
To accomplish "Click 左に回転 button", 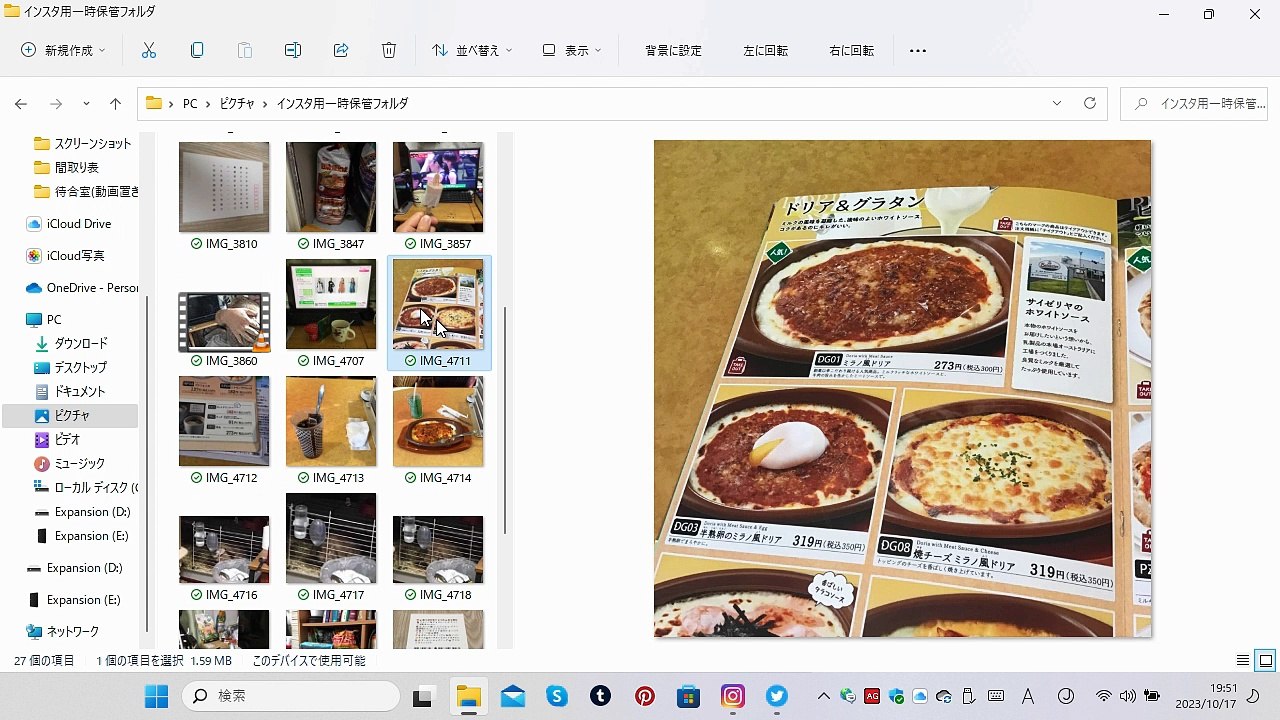I will click(x=765, y=50).
